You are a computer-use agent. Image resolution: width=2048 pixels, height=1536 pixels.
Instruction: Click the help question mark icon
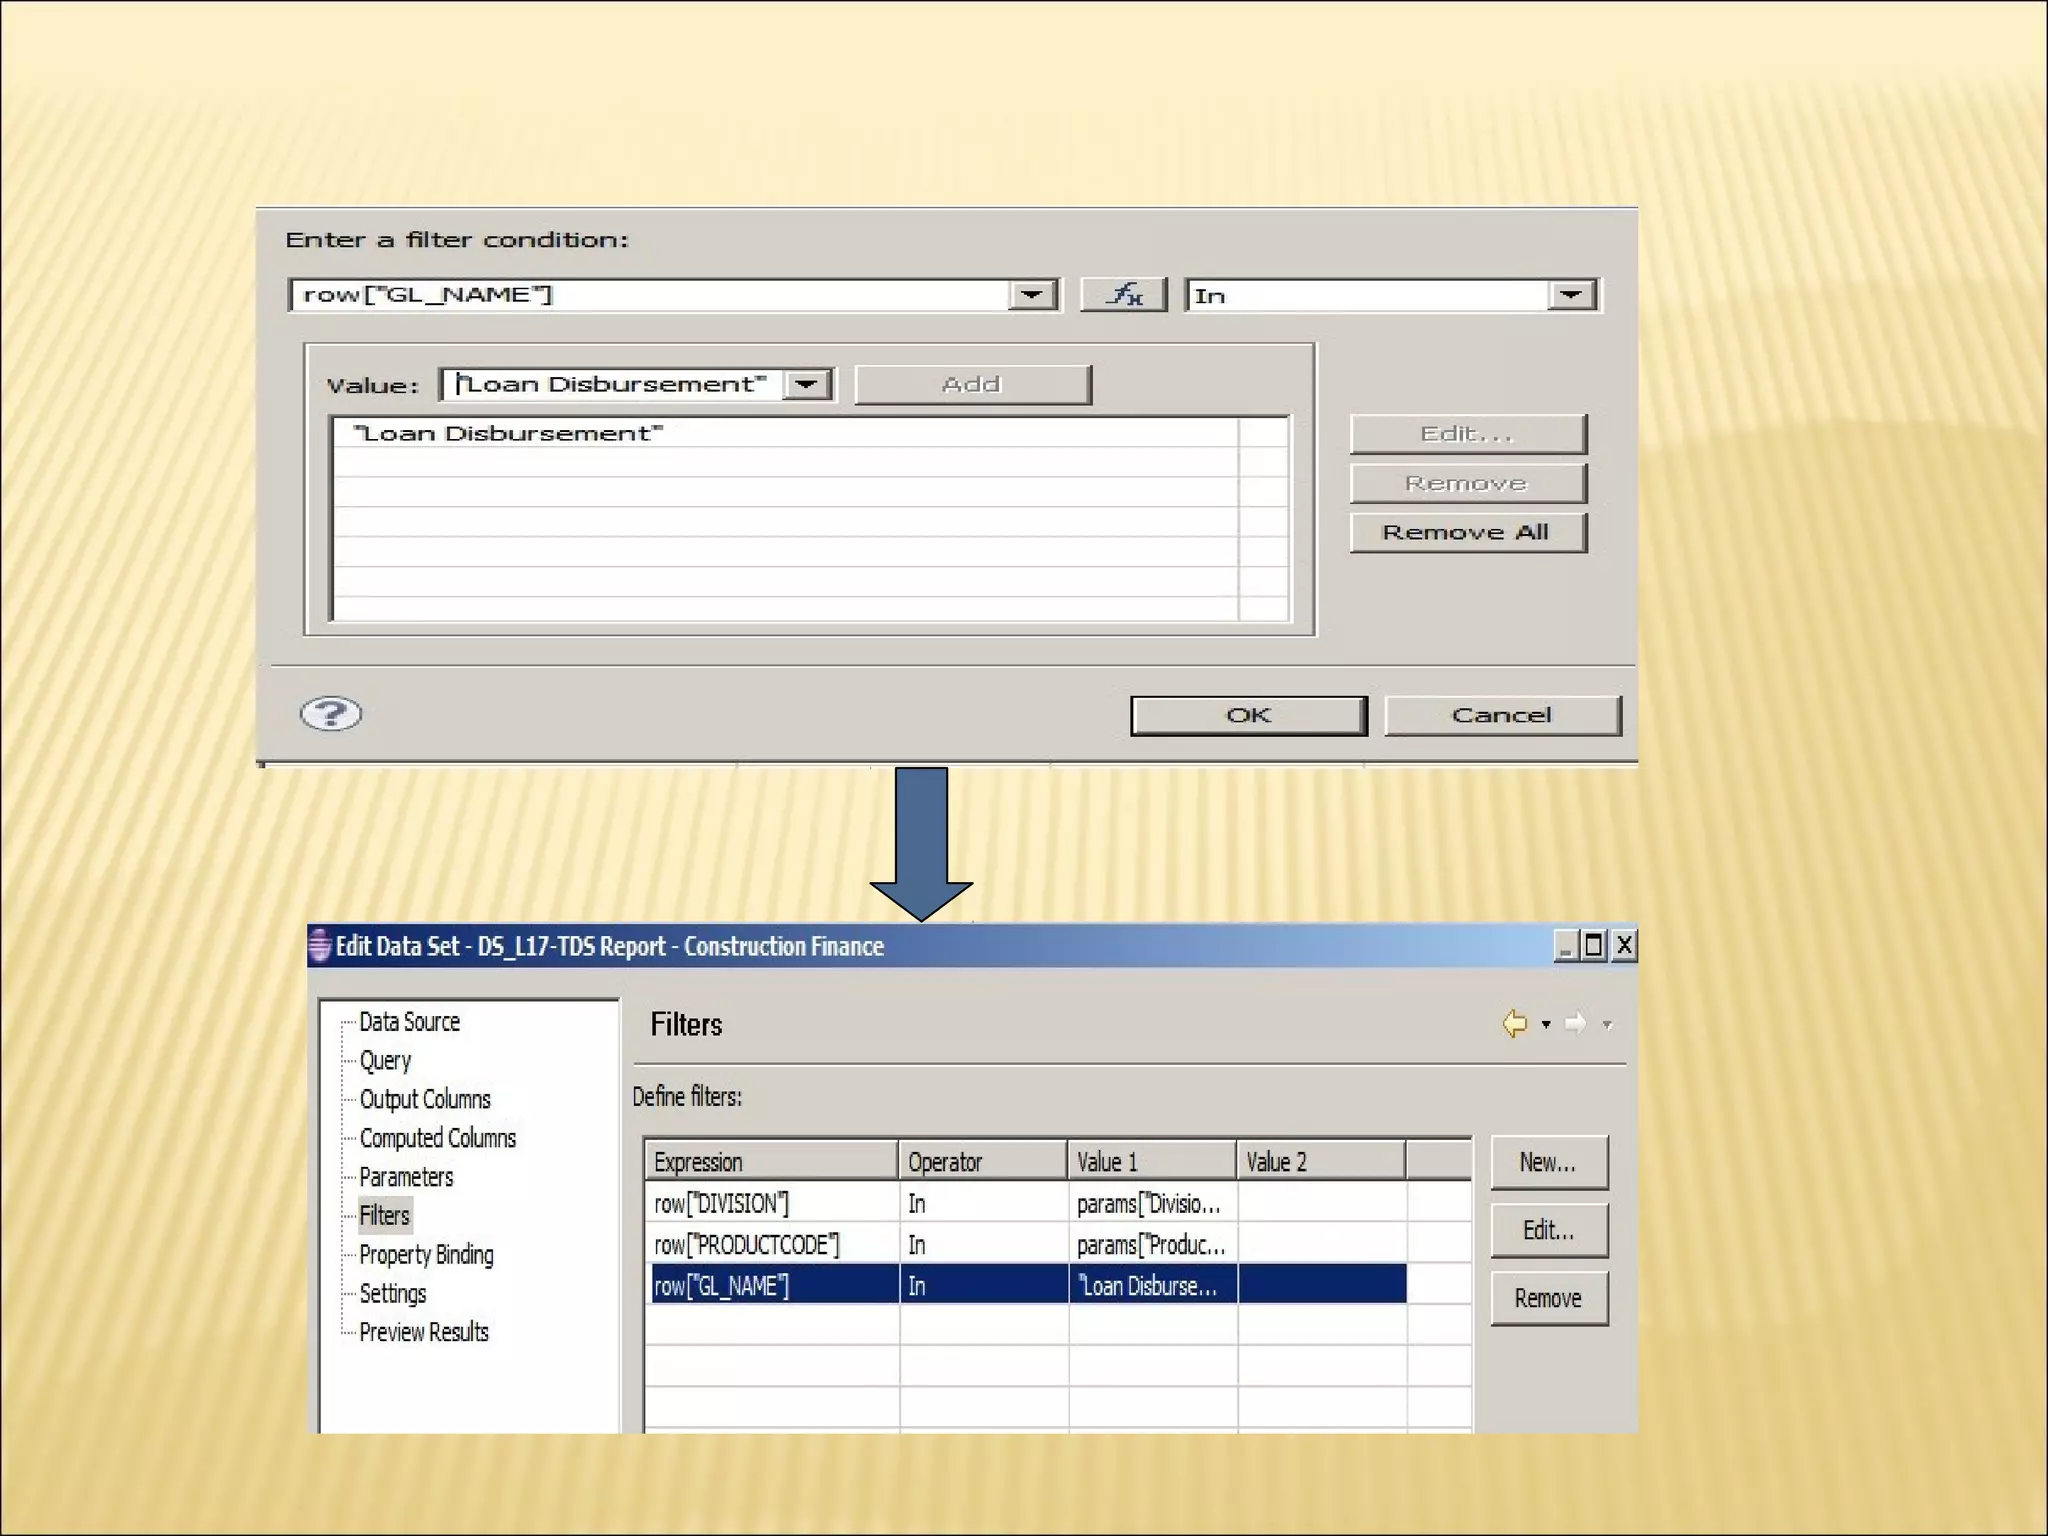pyautogui.click(x=331, y=713)
